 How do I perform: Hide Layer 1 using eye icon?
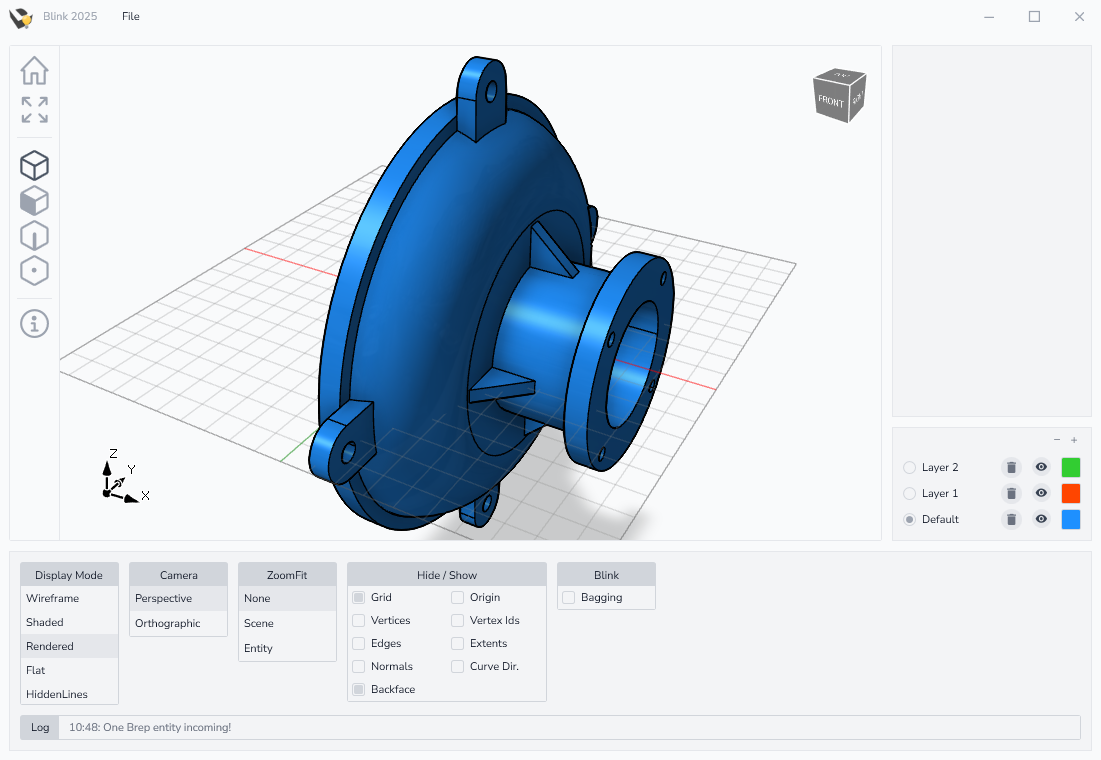coord(1041,493)
